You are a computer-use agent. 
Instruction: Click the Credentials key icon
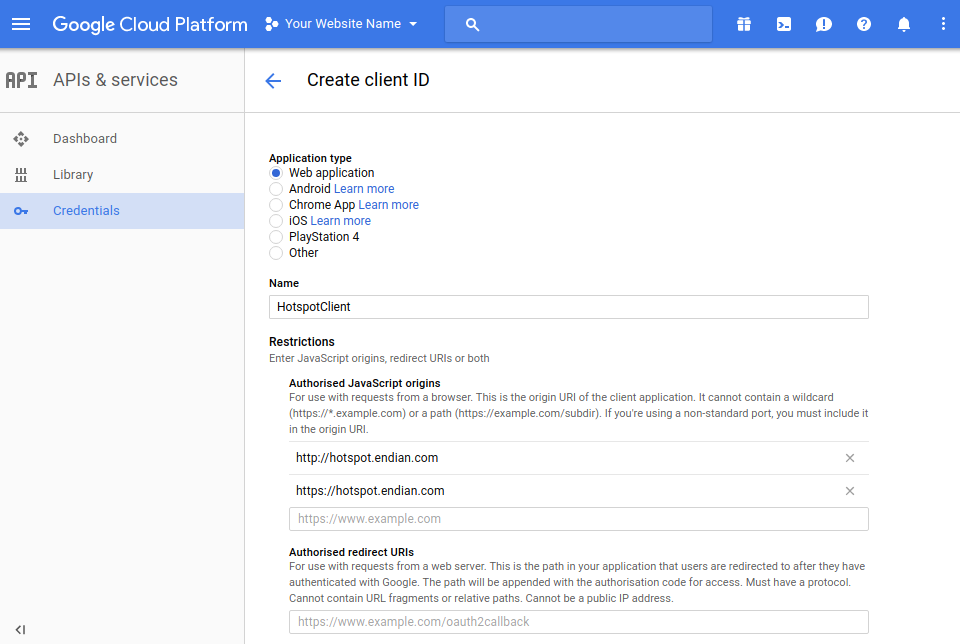21,211
